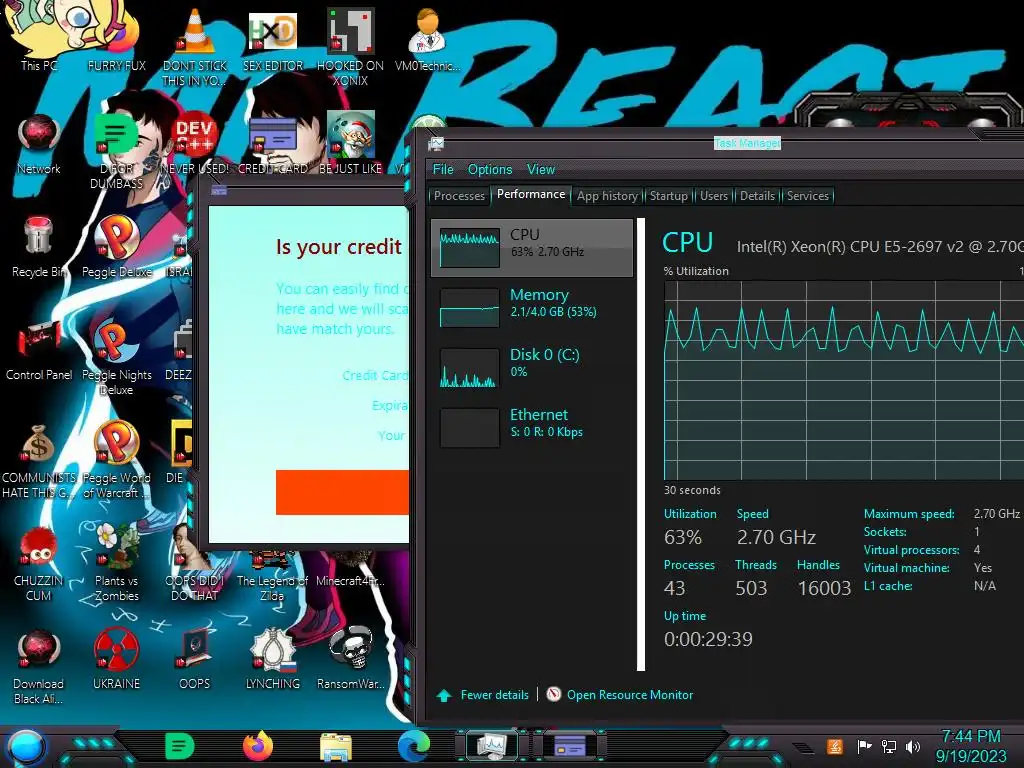Open the HxD hex editor shortcut
The height and width of the screenshot is (768, 1024).
coord(273,39)
